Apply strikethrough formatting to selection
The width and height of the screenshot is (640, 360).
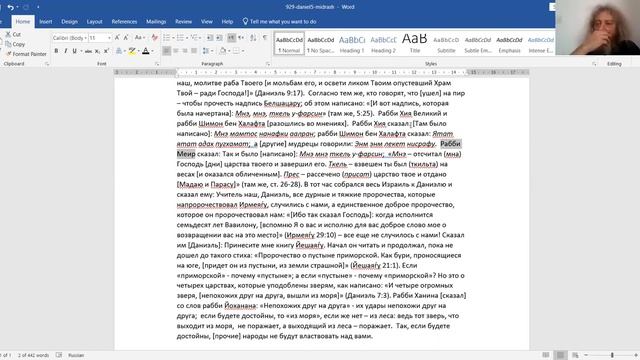88,51
